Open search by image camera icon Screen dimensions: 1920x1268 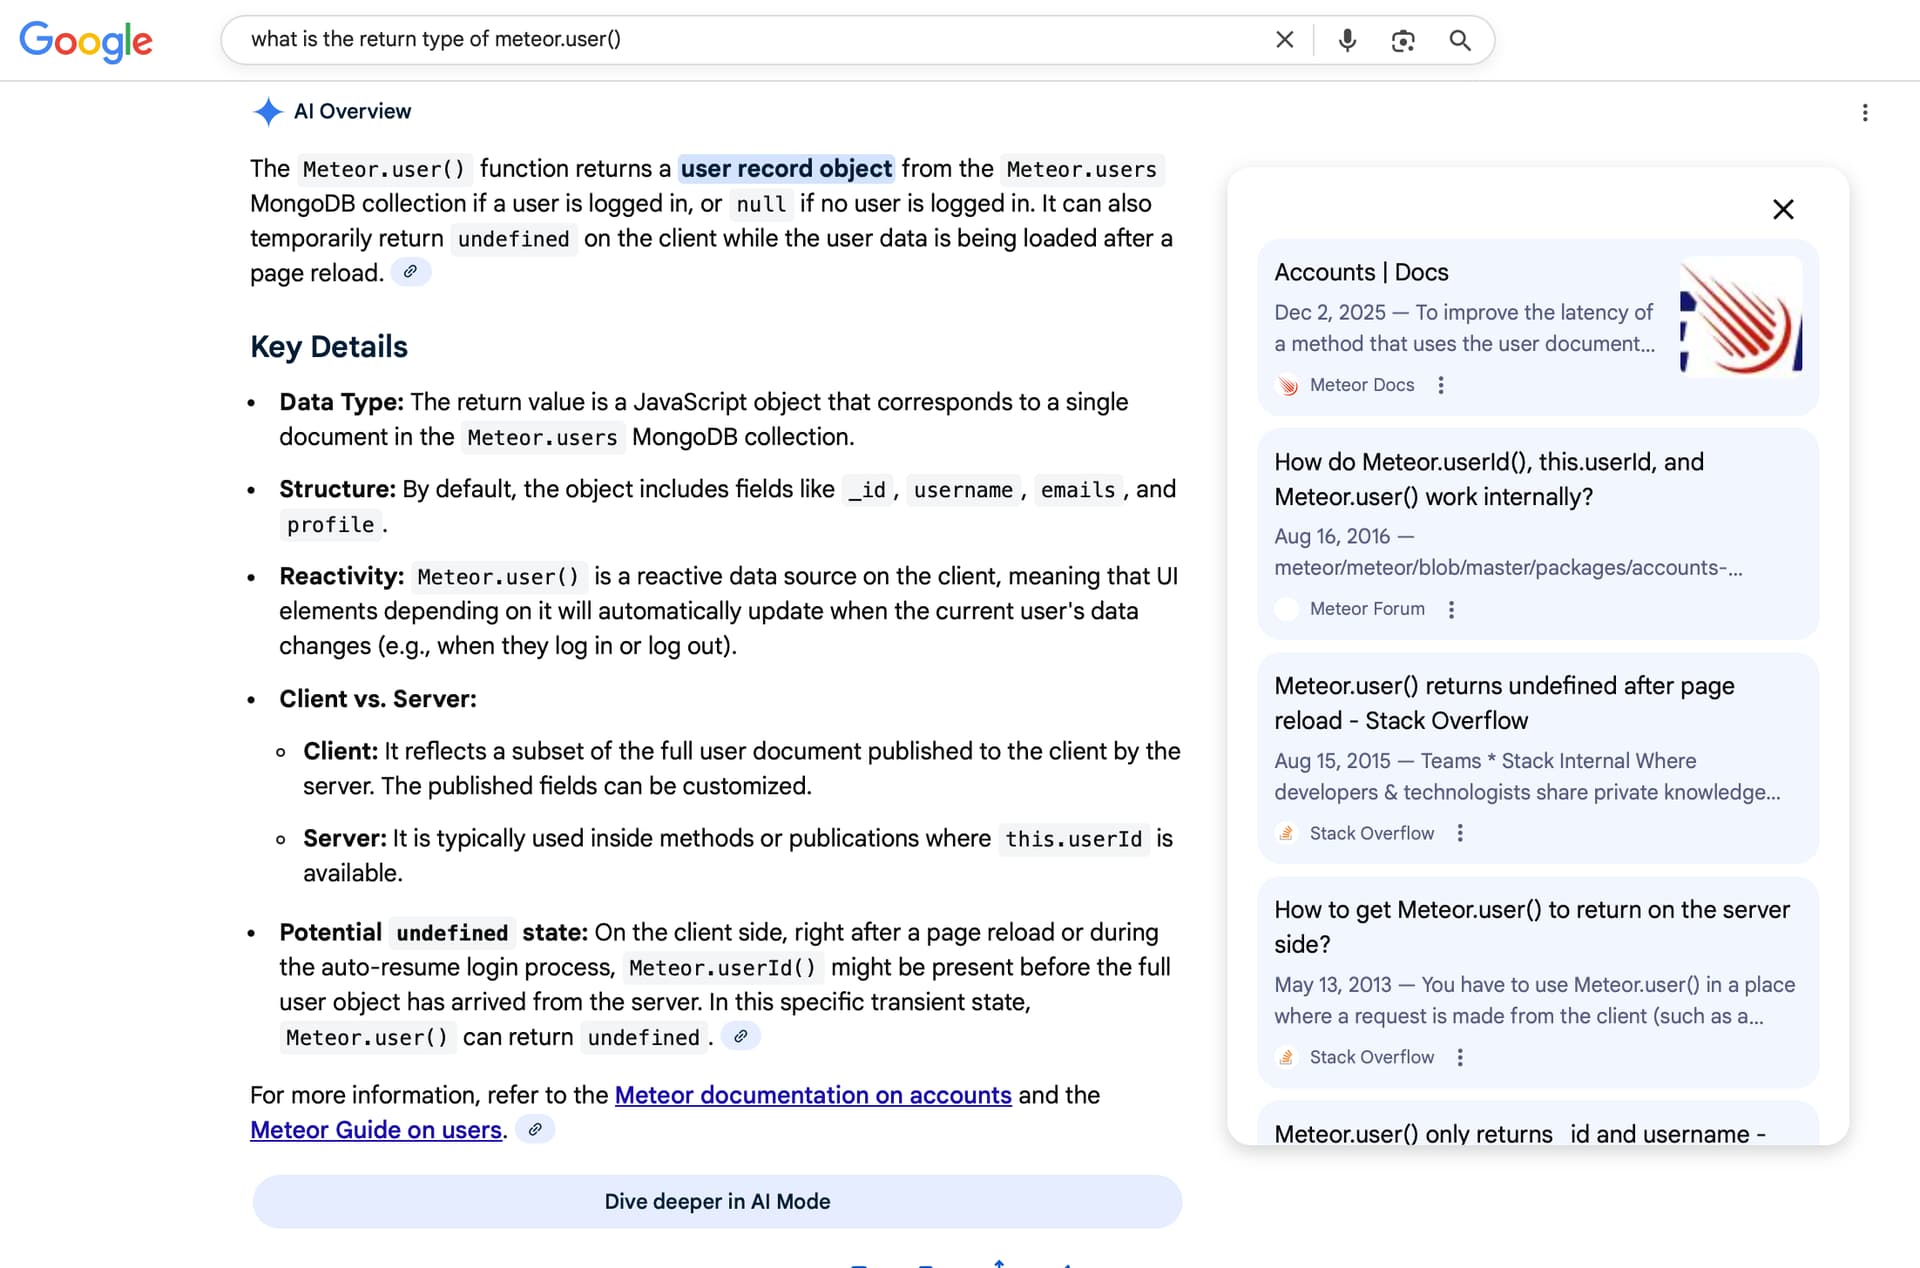pos(1403,40)
